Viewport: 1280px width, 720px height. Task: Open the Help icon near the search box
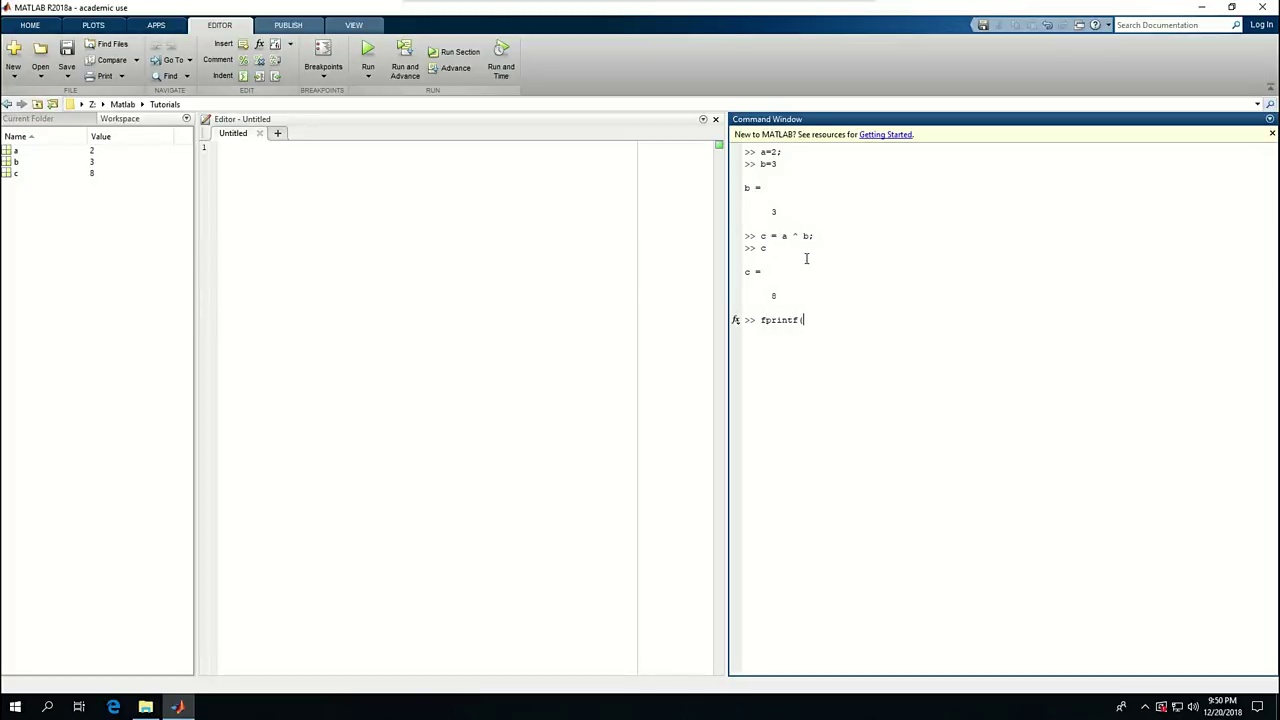1095,25
